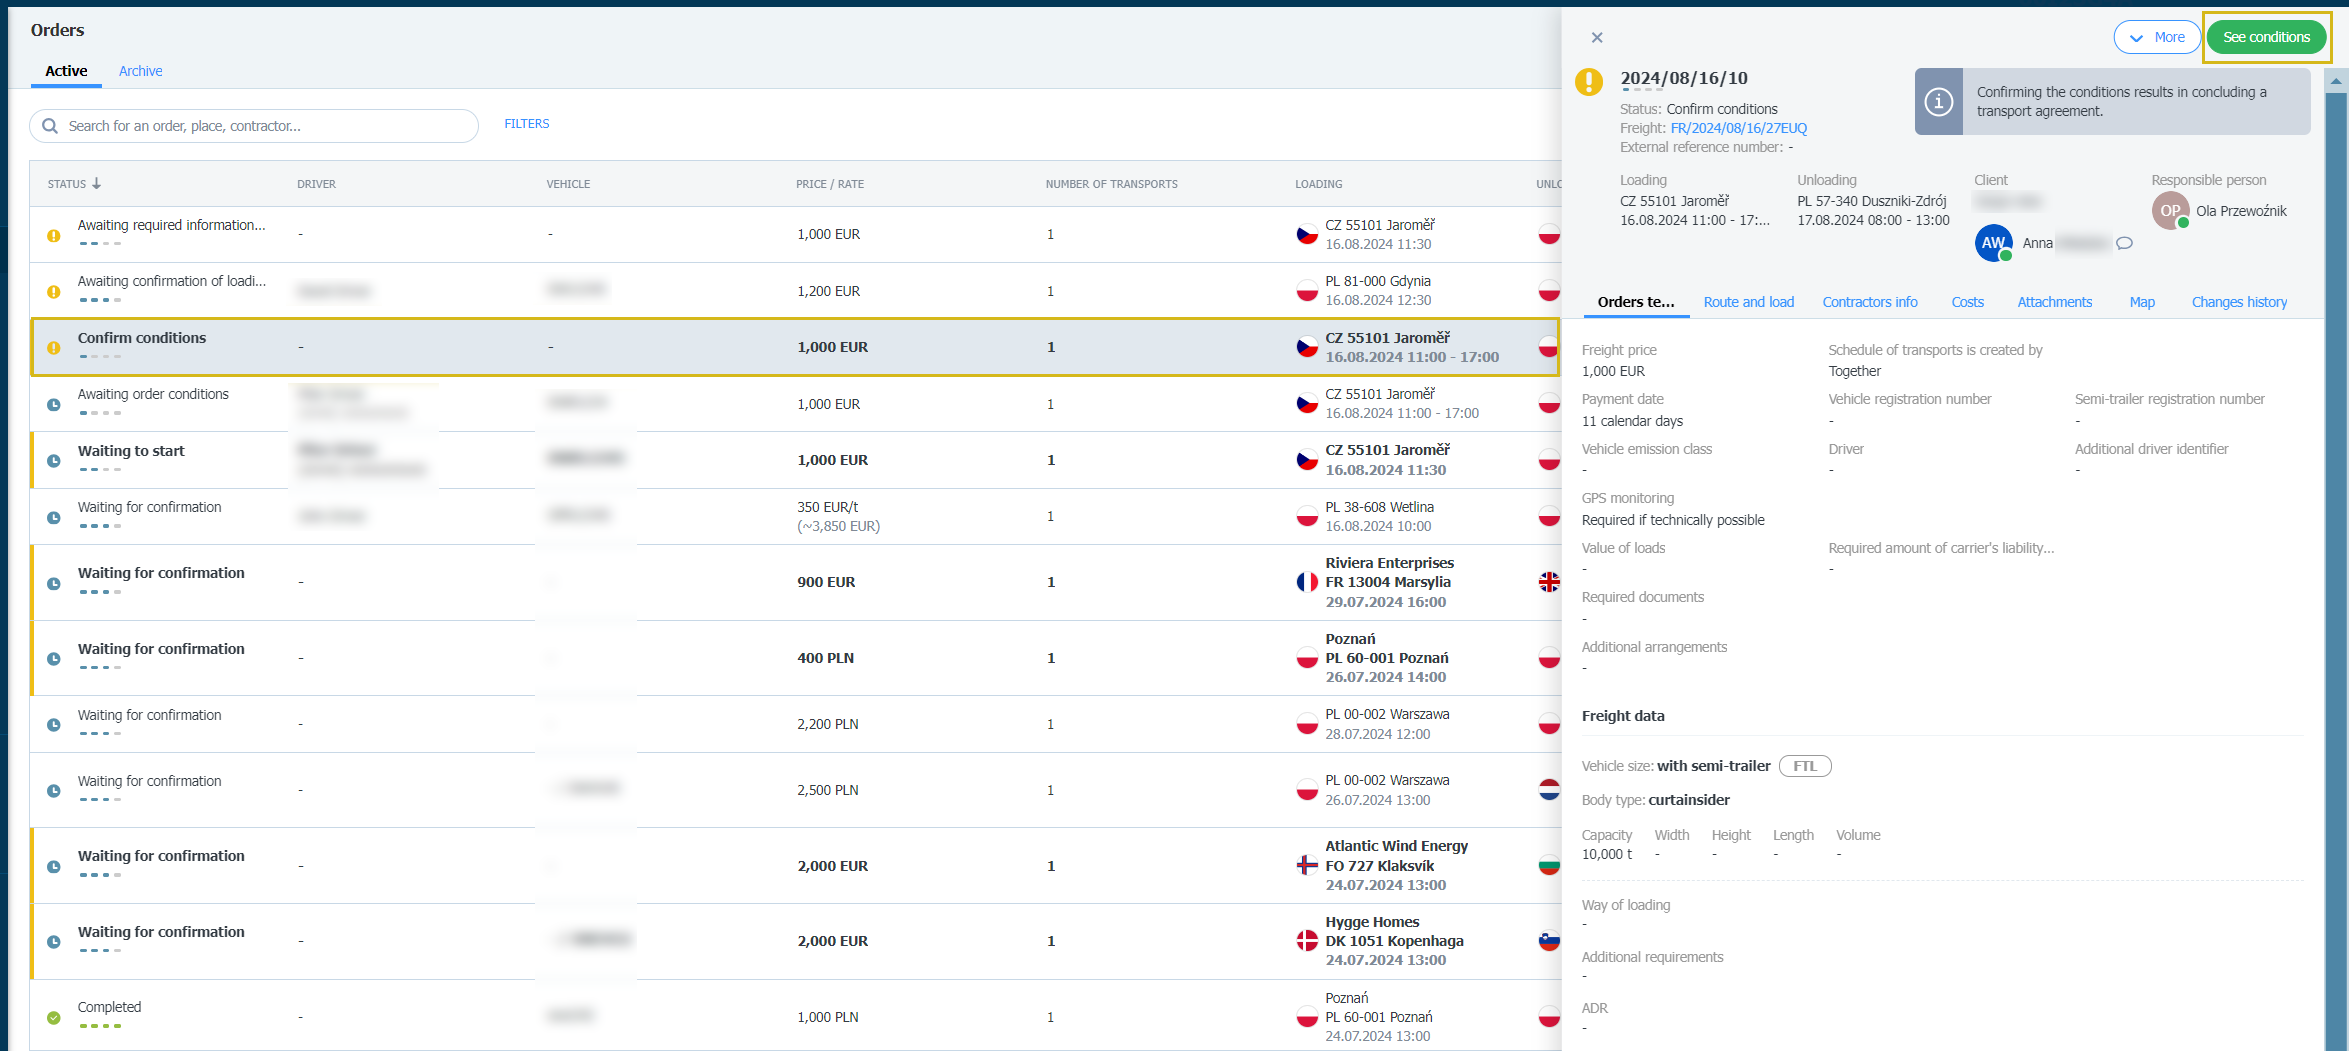Click Bulgarian flag in Atlantic Wind Energy row unloading

[1549, 865]
